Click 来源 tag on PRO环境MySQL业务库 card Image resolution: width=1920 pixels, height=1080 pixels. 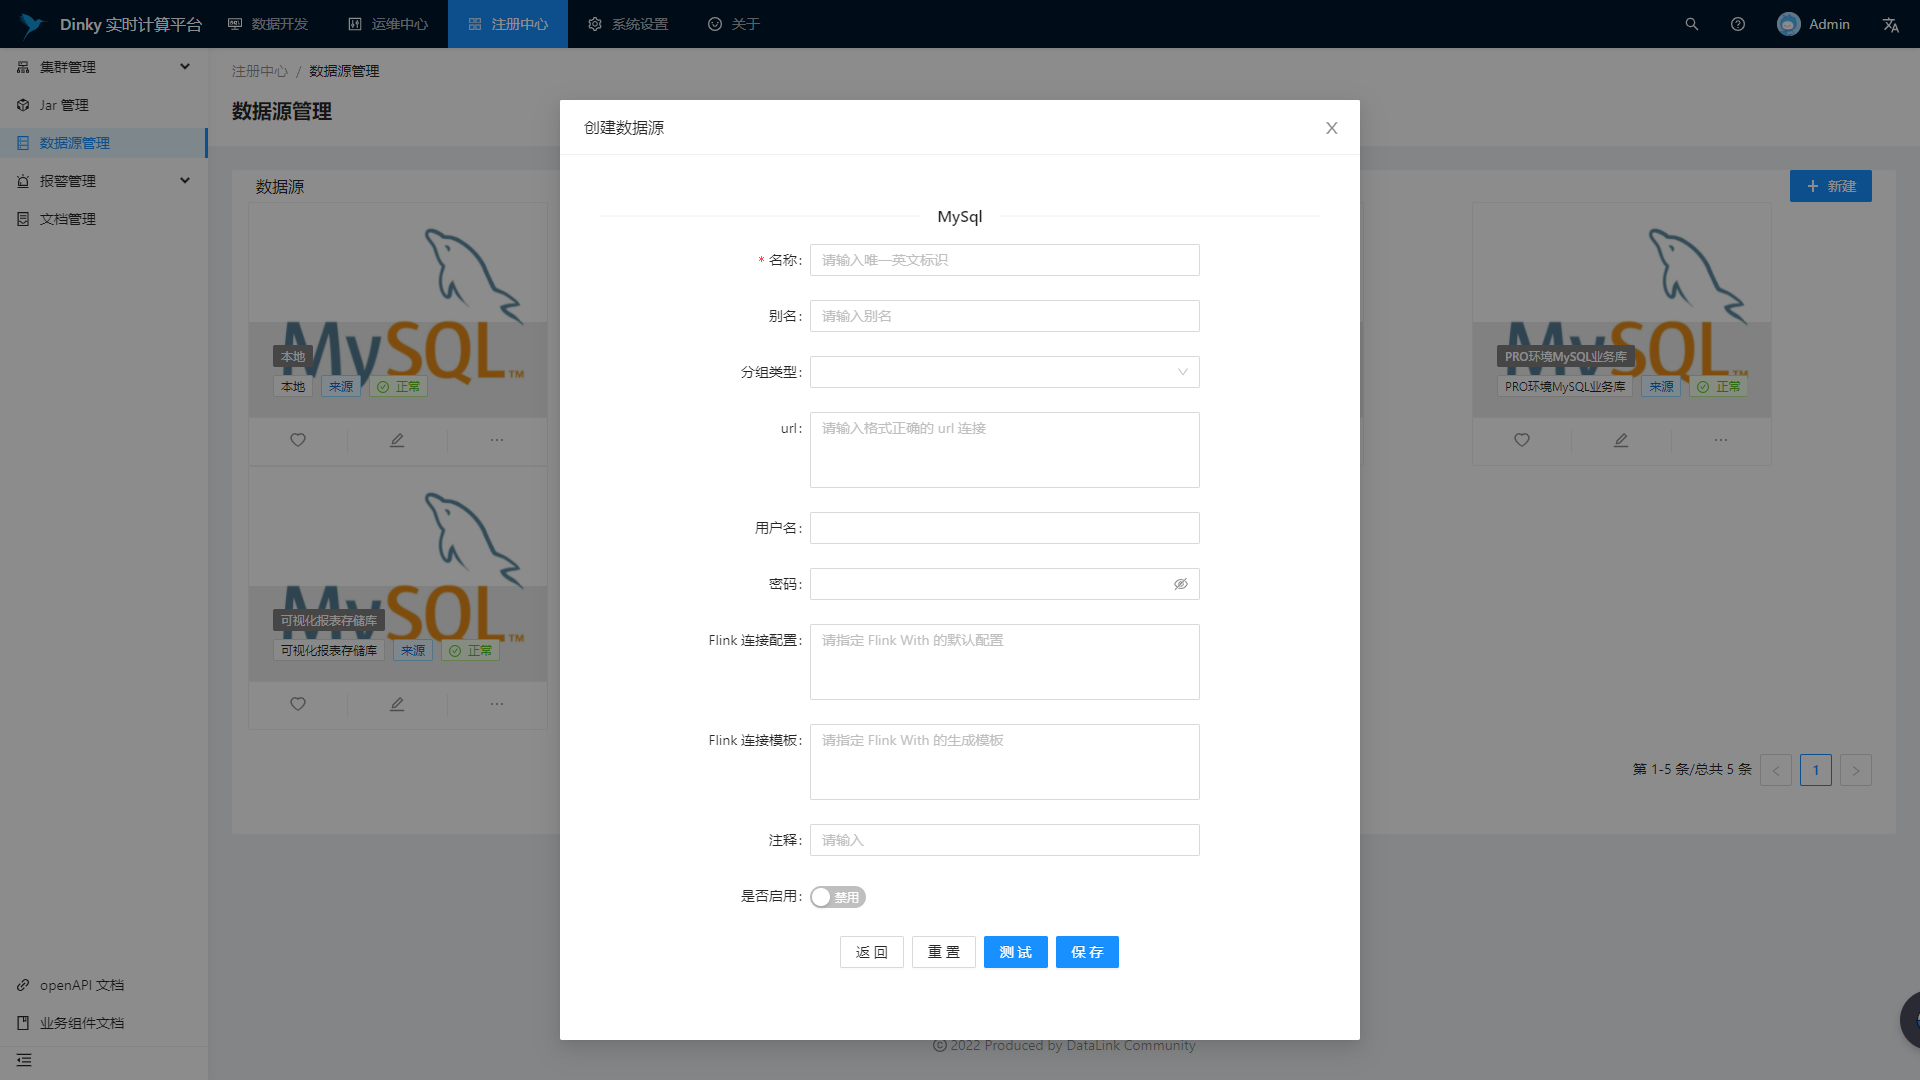coord(1662,387)
